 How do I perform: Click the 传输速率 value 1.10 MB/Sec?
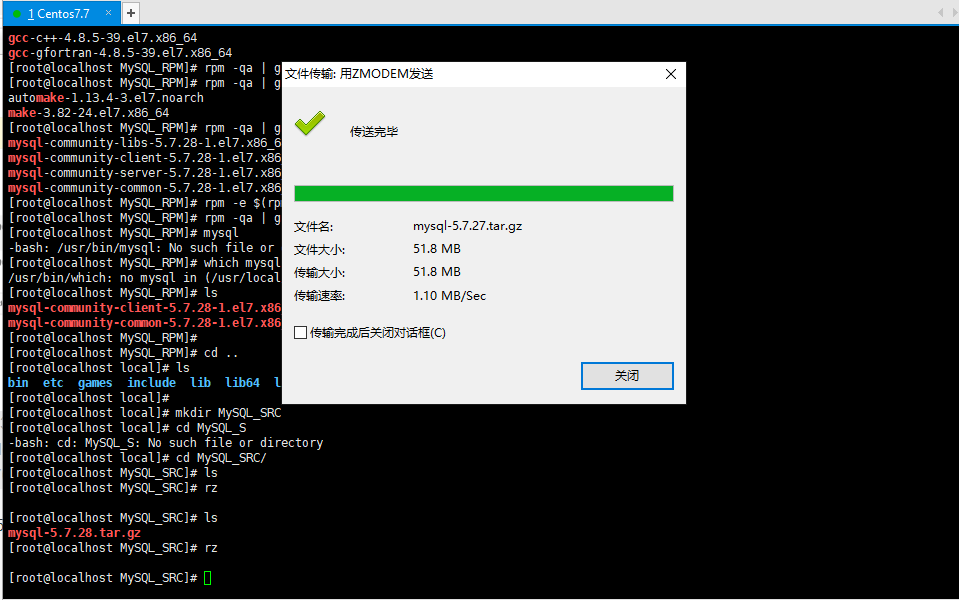coord(449,295)
